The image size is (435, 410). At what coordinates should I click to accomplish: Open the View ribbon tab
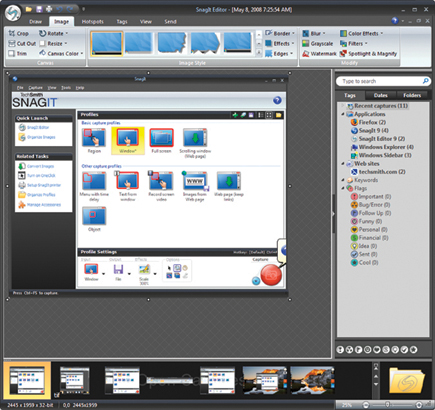pyautogui.click(x=146, y=22)
